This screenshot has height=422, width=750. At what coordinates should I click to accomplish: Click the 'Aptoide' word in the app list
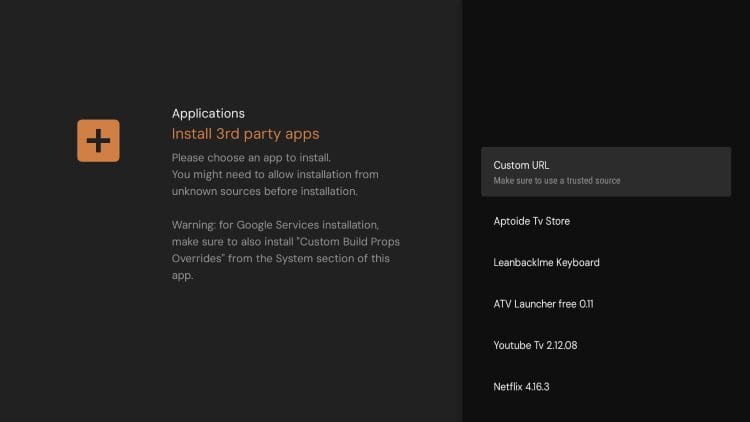tap(513, 221)
